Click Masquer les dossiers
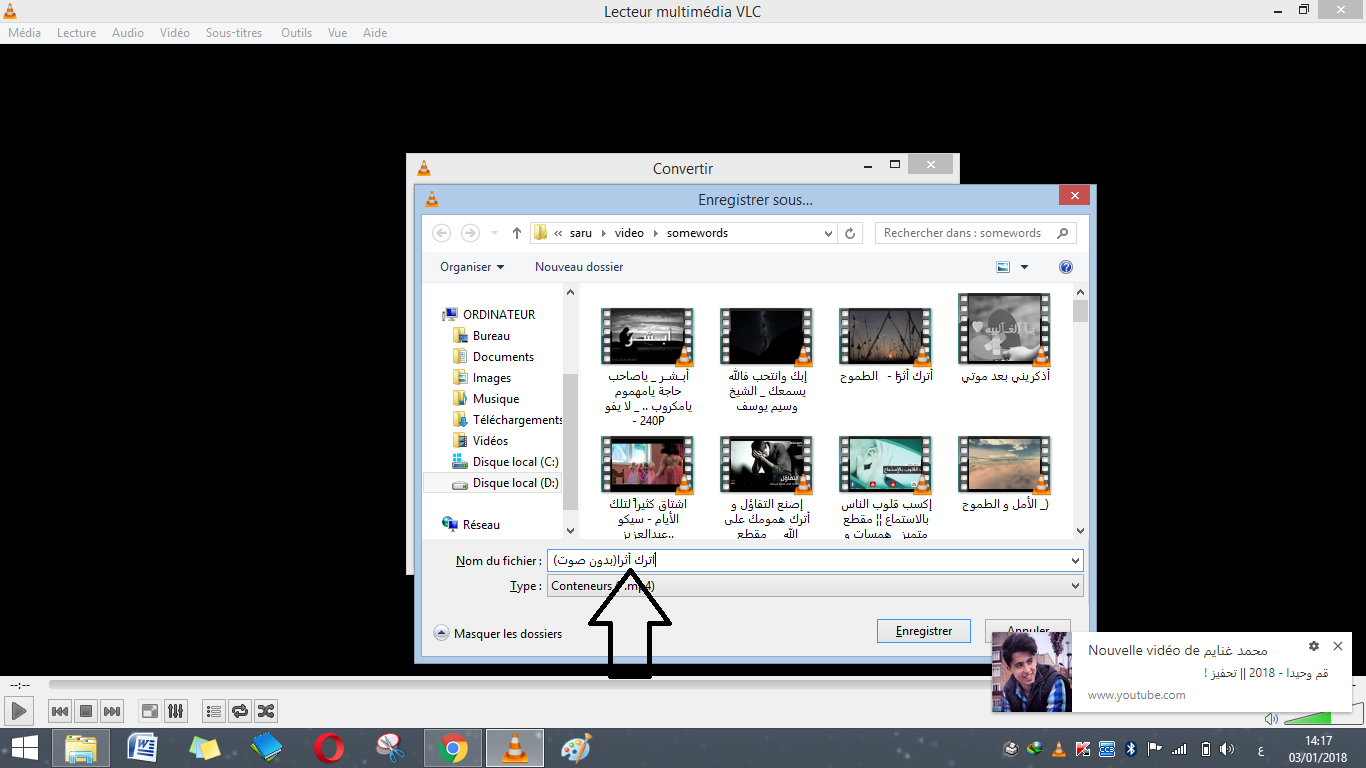 498,634
